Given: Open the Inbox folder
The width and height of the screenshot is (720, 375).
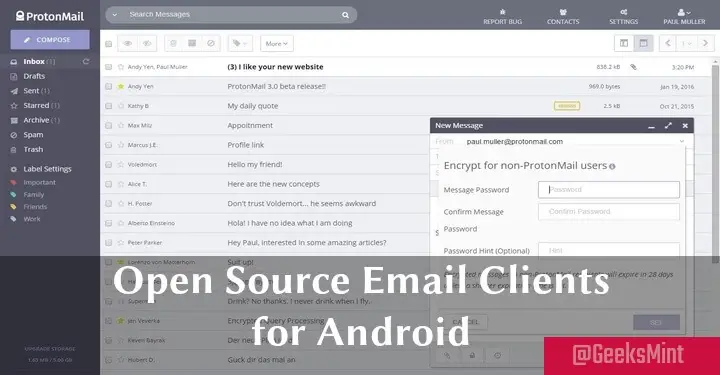Looking at the screenshot, I should coord(34,61).
